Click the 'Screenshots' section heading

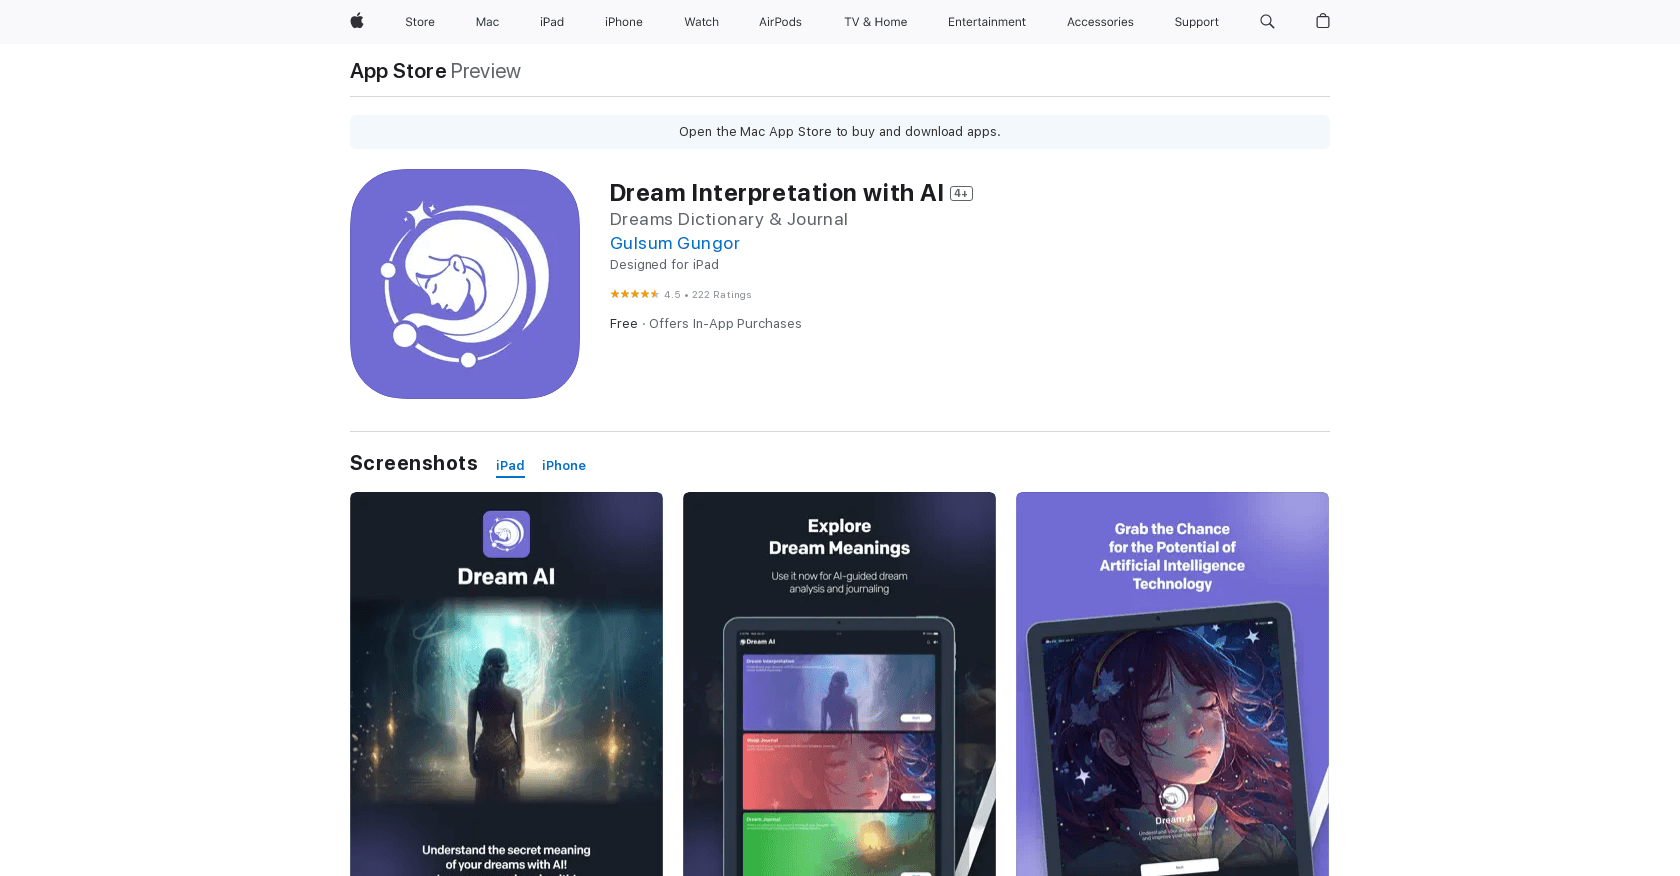click(414, 463)
